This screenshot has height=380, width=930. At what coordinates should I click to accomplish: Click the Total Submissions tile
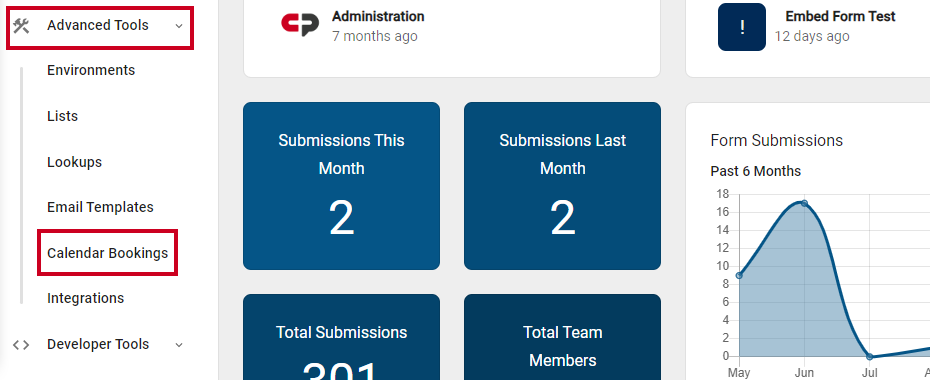pyautogui.click(x=342, y=337)
